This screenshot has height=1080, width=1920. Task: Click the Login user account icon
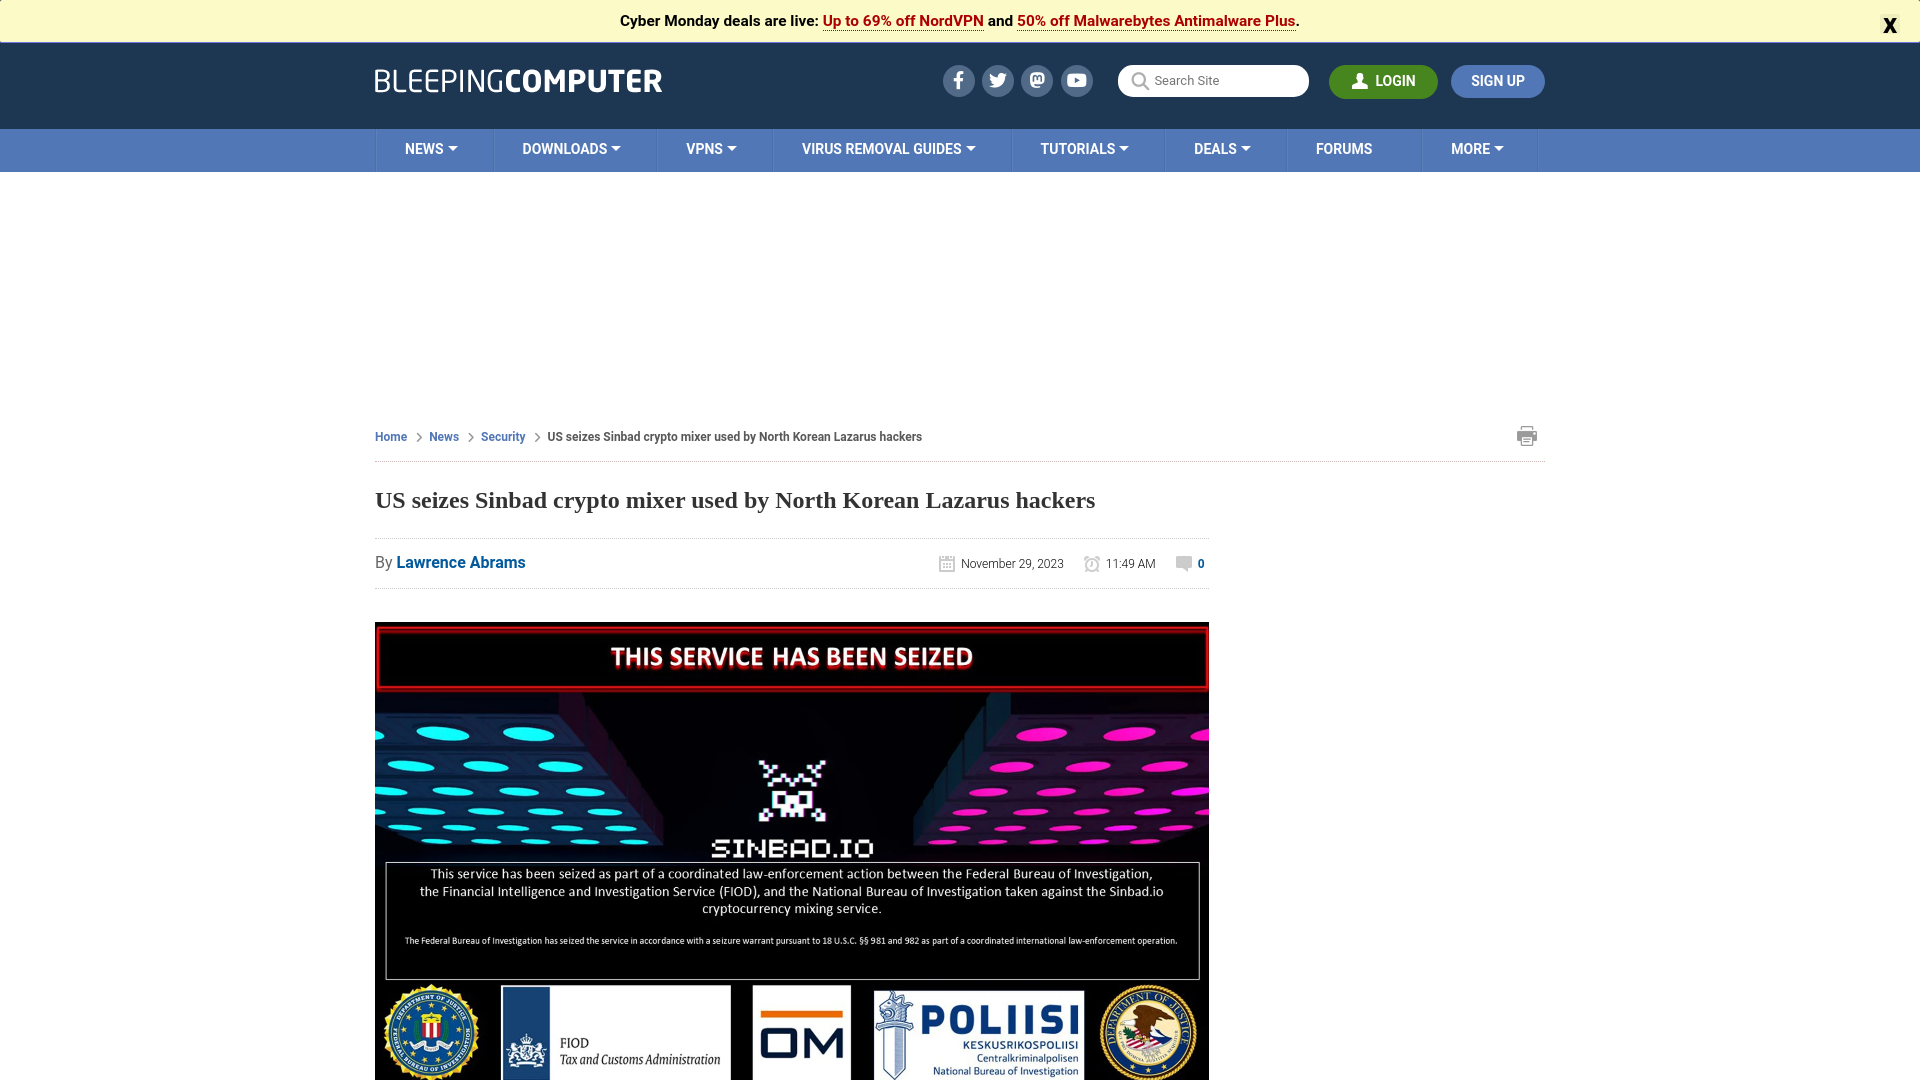(x=1360, y=80)
